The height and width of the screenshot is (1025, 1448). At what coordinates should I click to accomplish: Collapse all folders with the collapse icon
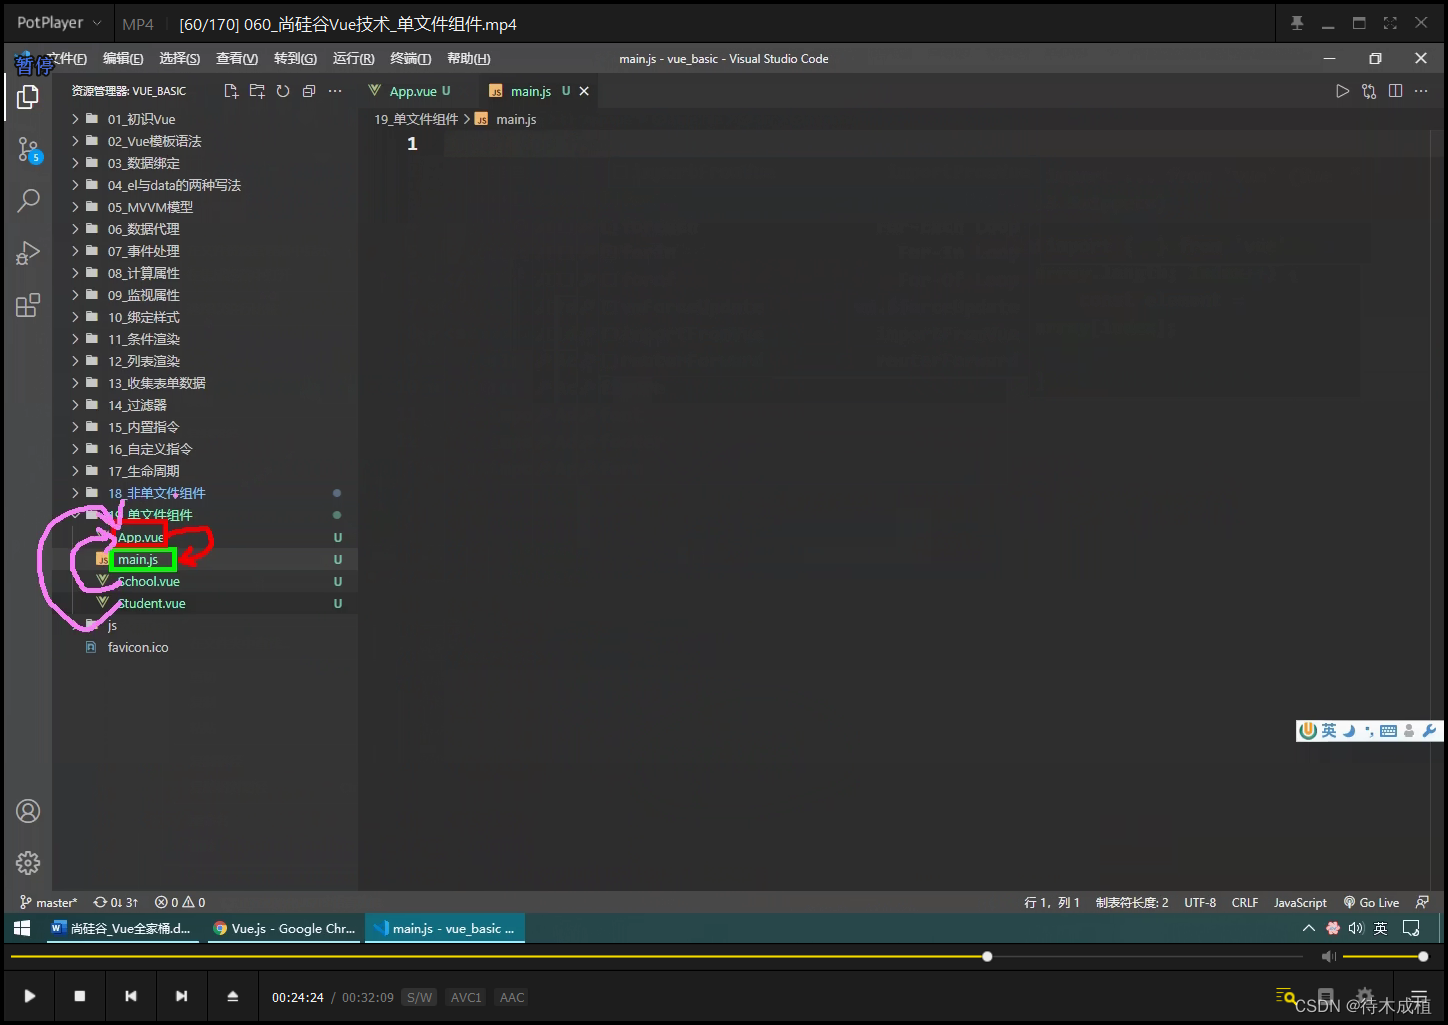(309, 91)
